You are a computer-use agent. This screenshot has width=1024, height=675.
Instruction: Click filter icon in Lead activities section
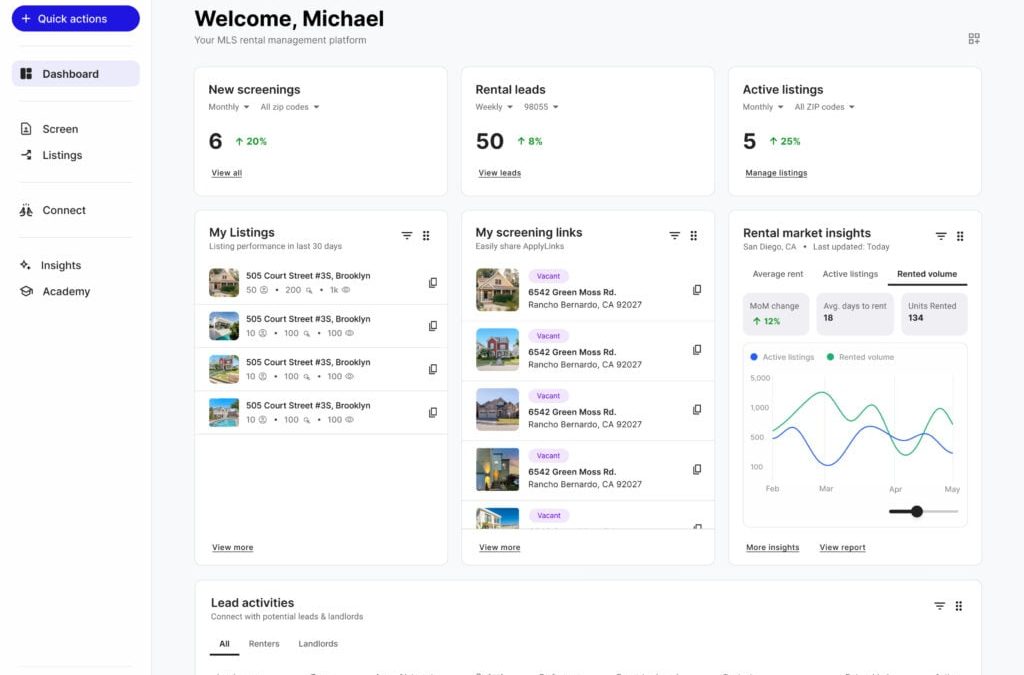(939, 606)
